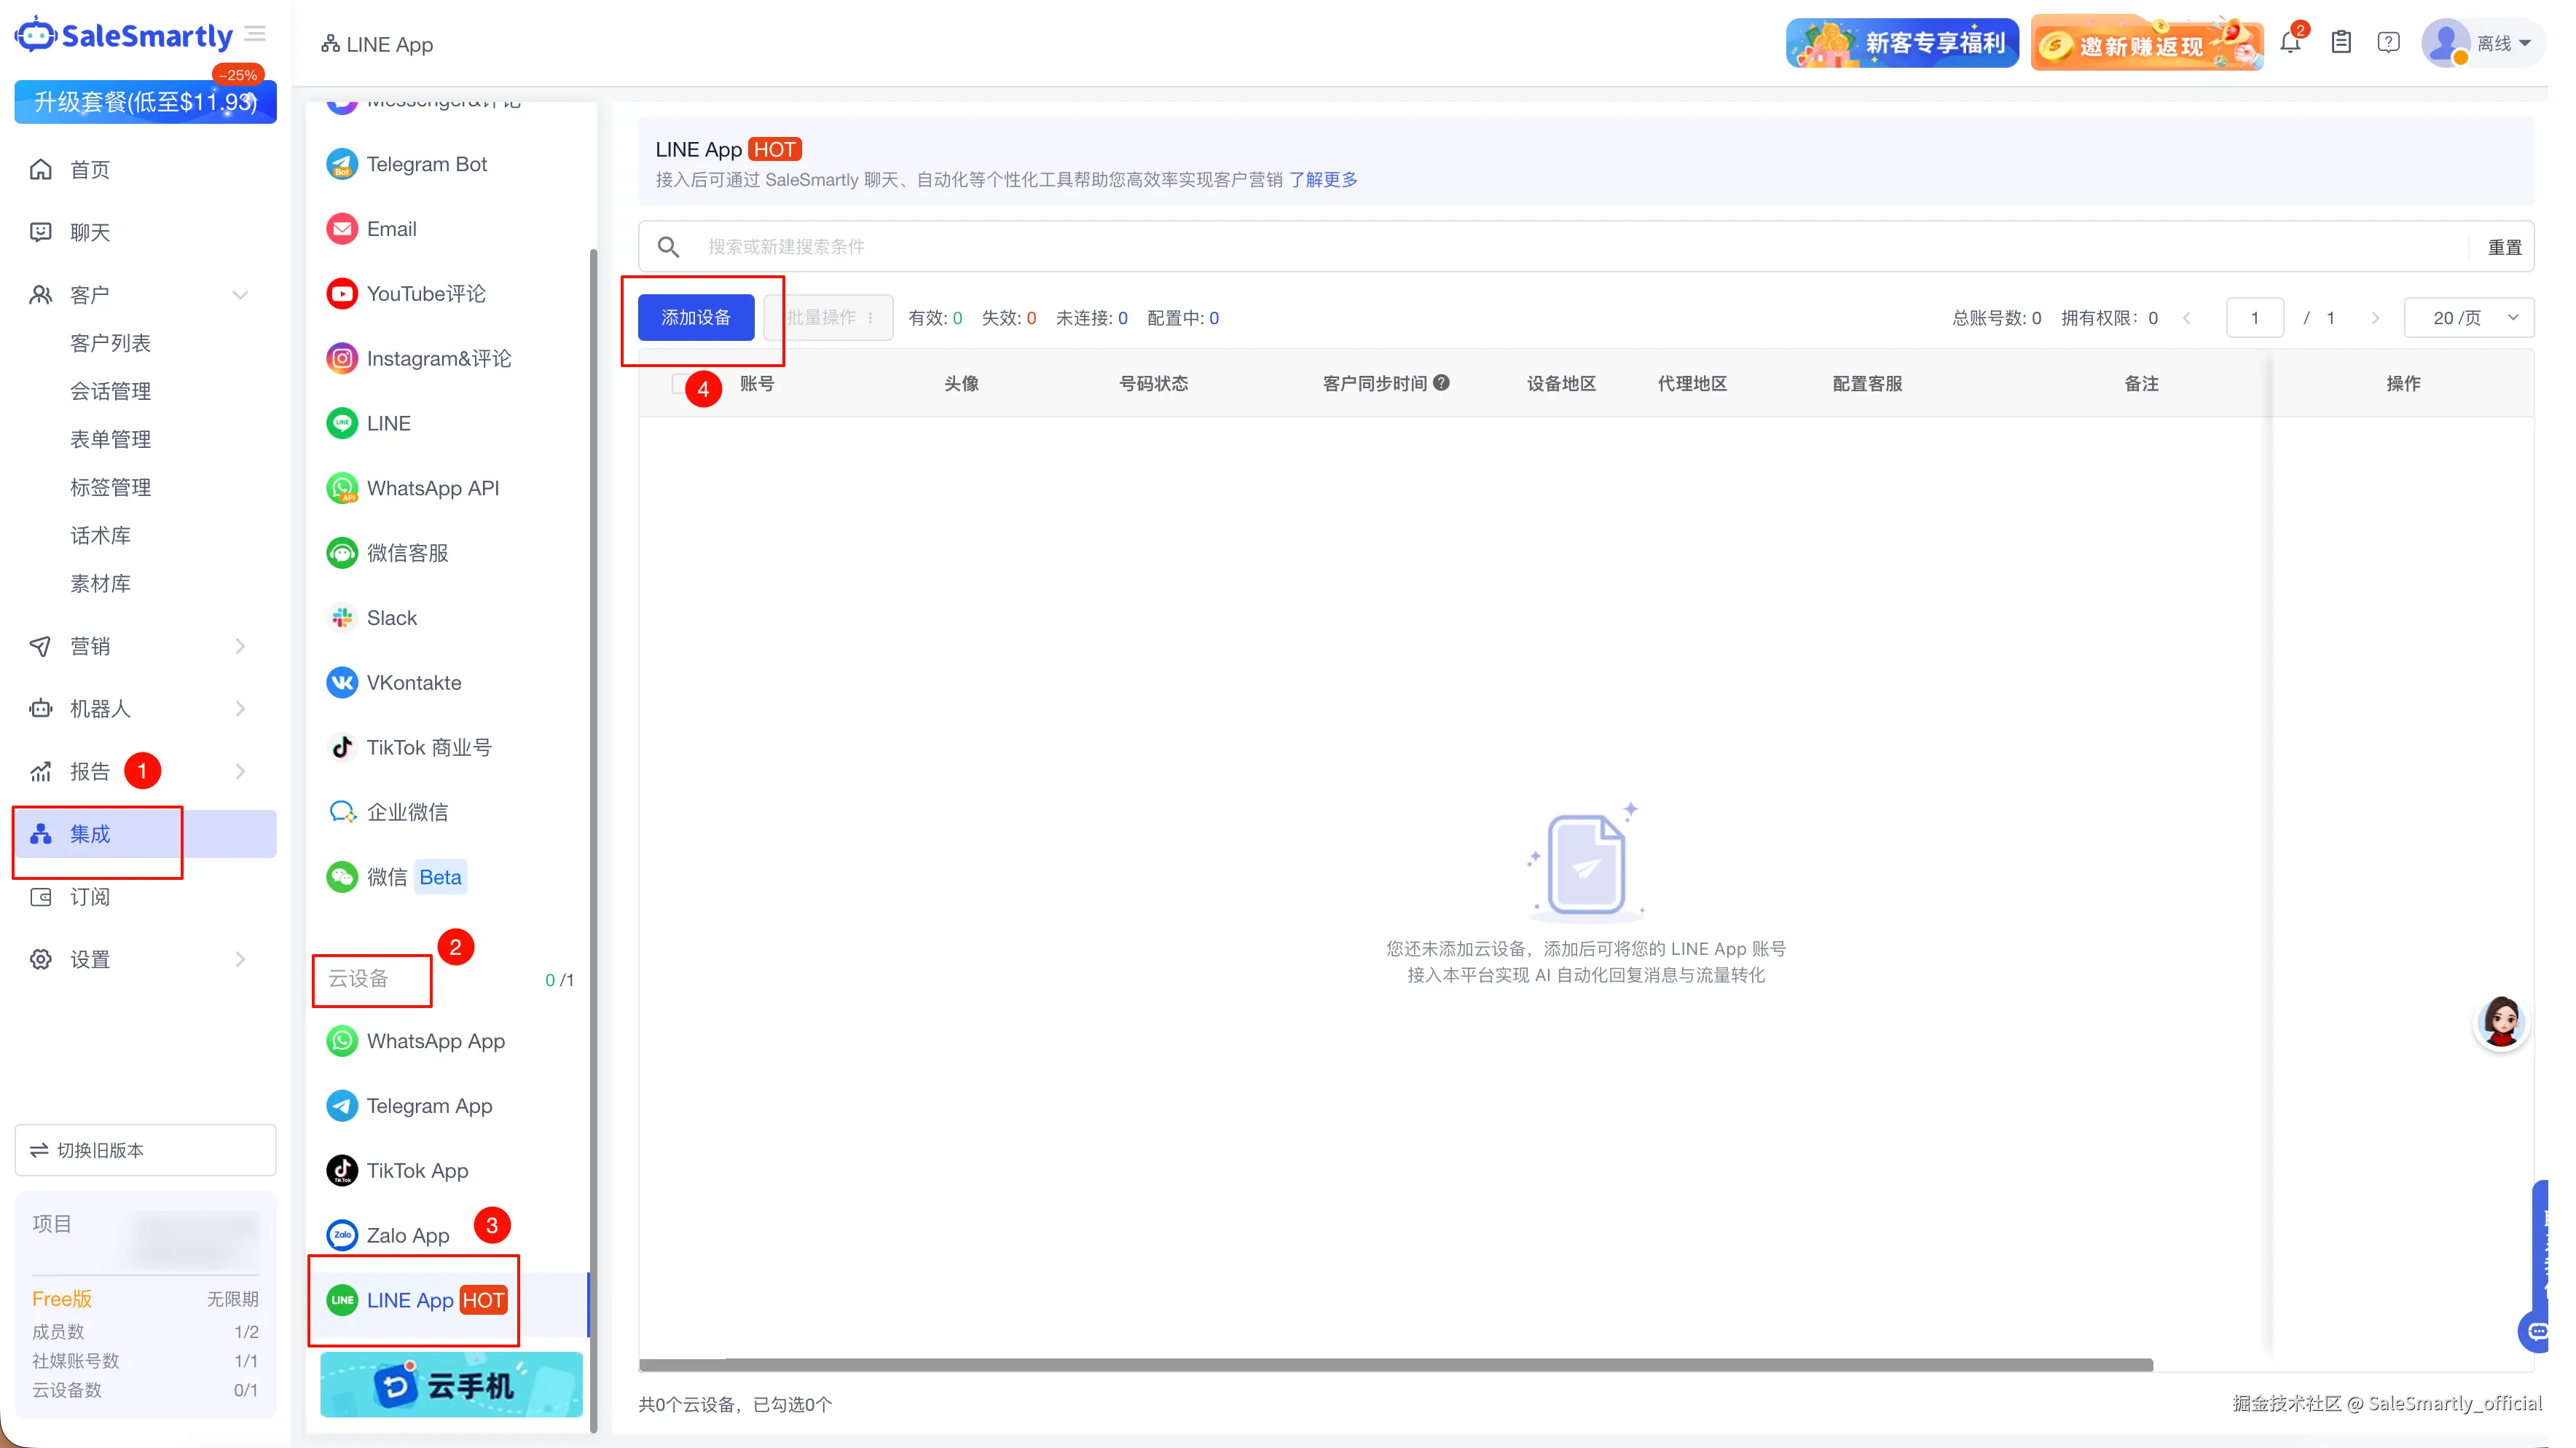This screenshot has height=1448, width=2576.
Task: Click the sidebar collapse hamburger icon
Action: [x=256, y=34]
